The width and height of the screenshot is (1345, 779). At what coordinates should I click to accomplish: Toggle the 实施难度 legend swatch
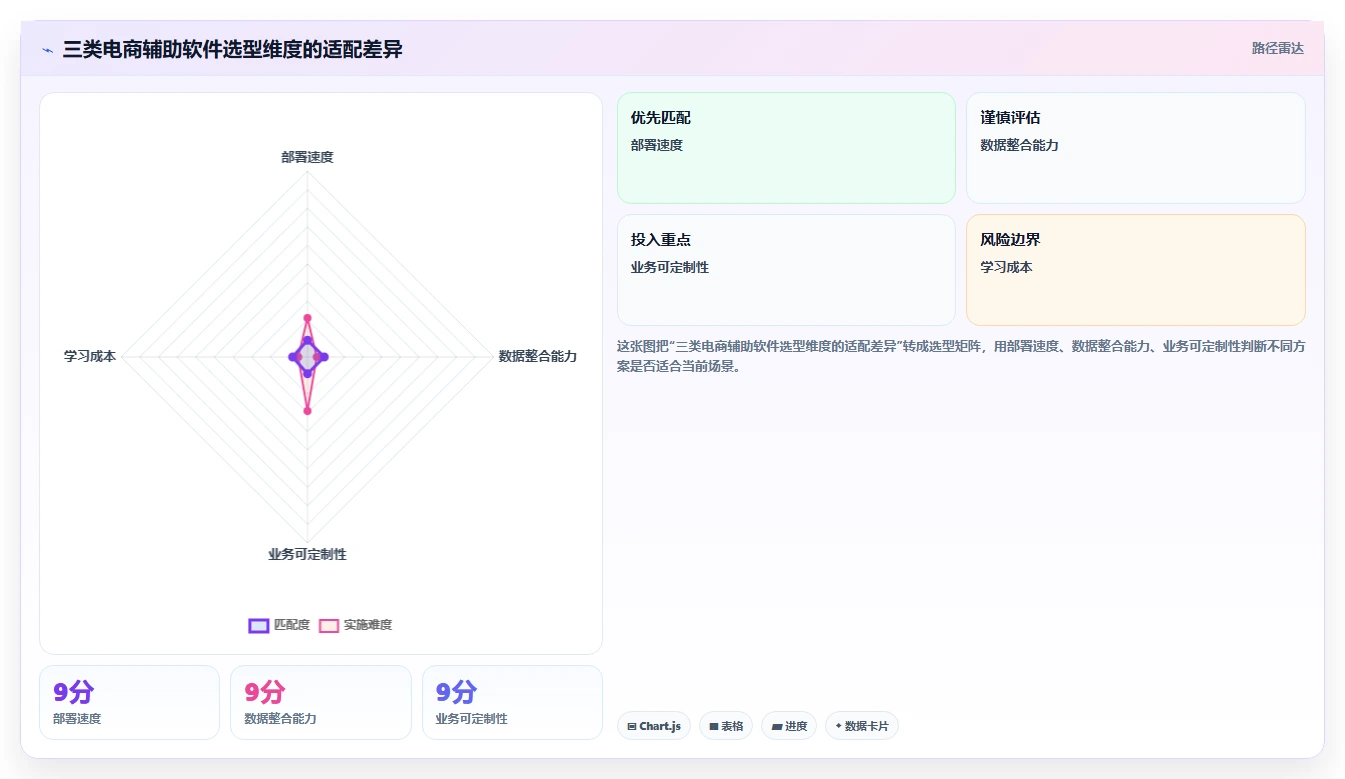click(329, 625)
